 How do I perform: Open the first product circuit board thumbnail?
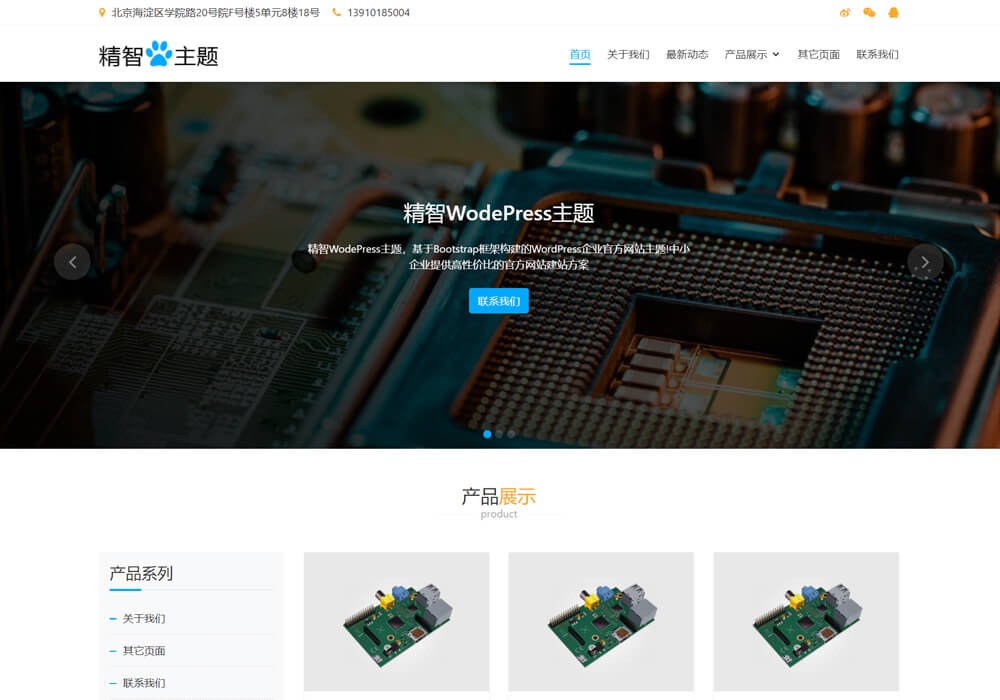click(x=396, y=620)
